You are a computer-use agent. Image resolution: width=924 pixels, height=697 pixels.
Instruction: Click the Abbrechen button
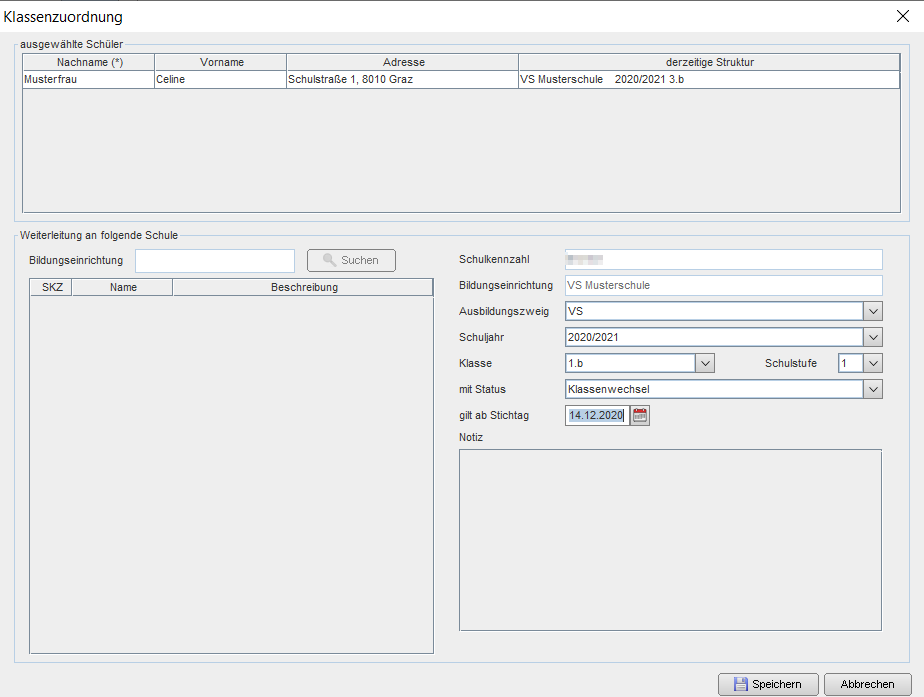coord(867,684)
